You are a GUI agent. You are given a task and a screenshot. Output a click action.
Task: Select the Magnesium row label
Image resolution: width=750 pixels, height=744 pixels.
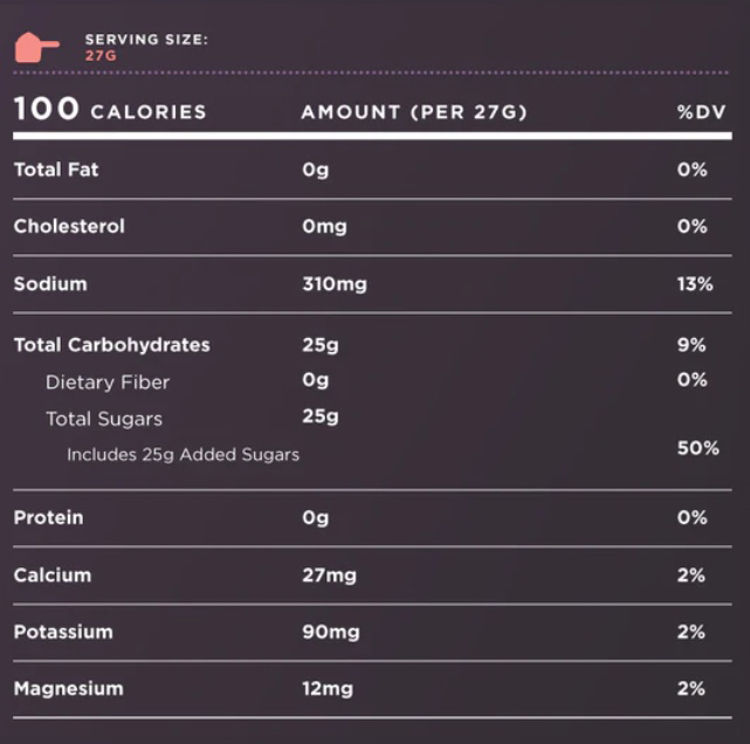click(x=68, y=689)
